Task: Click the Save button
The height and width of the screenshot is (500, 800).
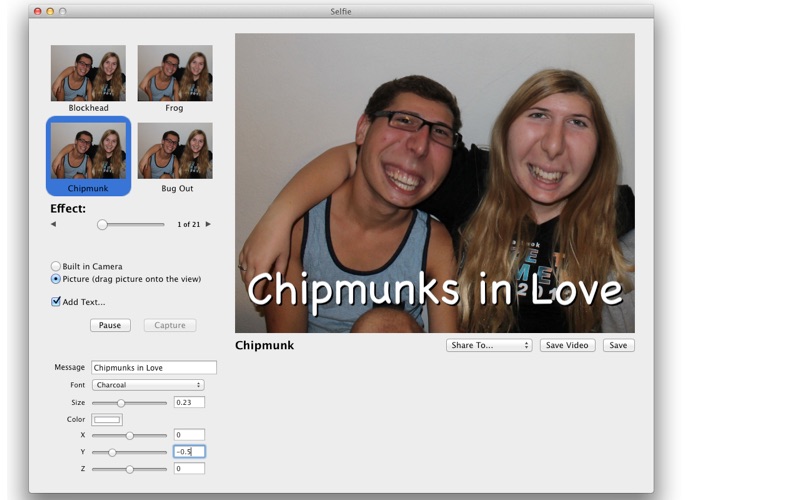Action: (x=618, y=345)
